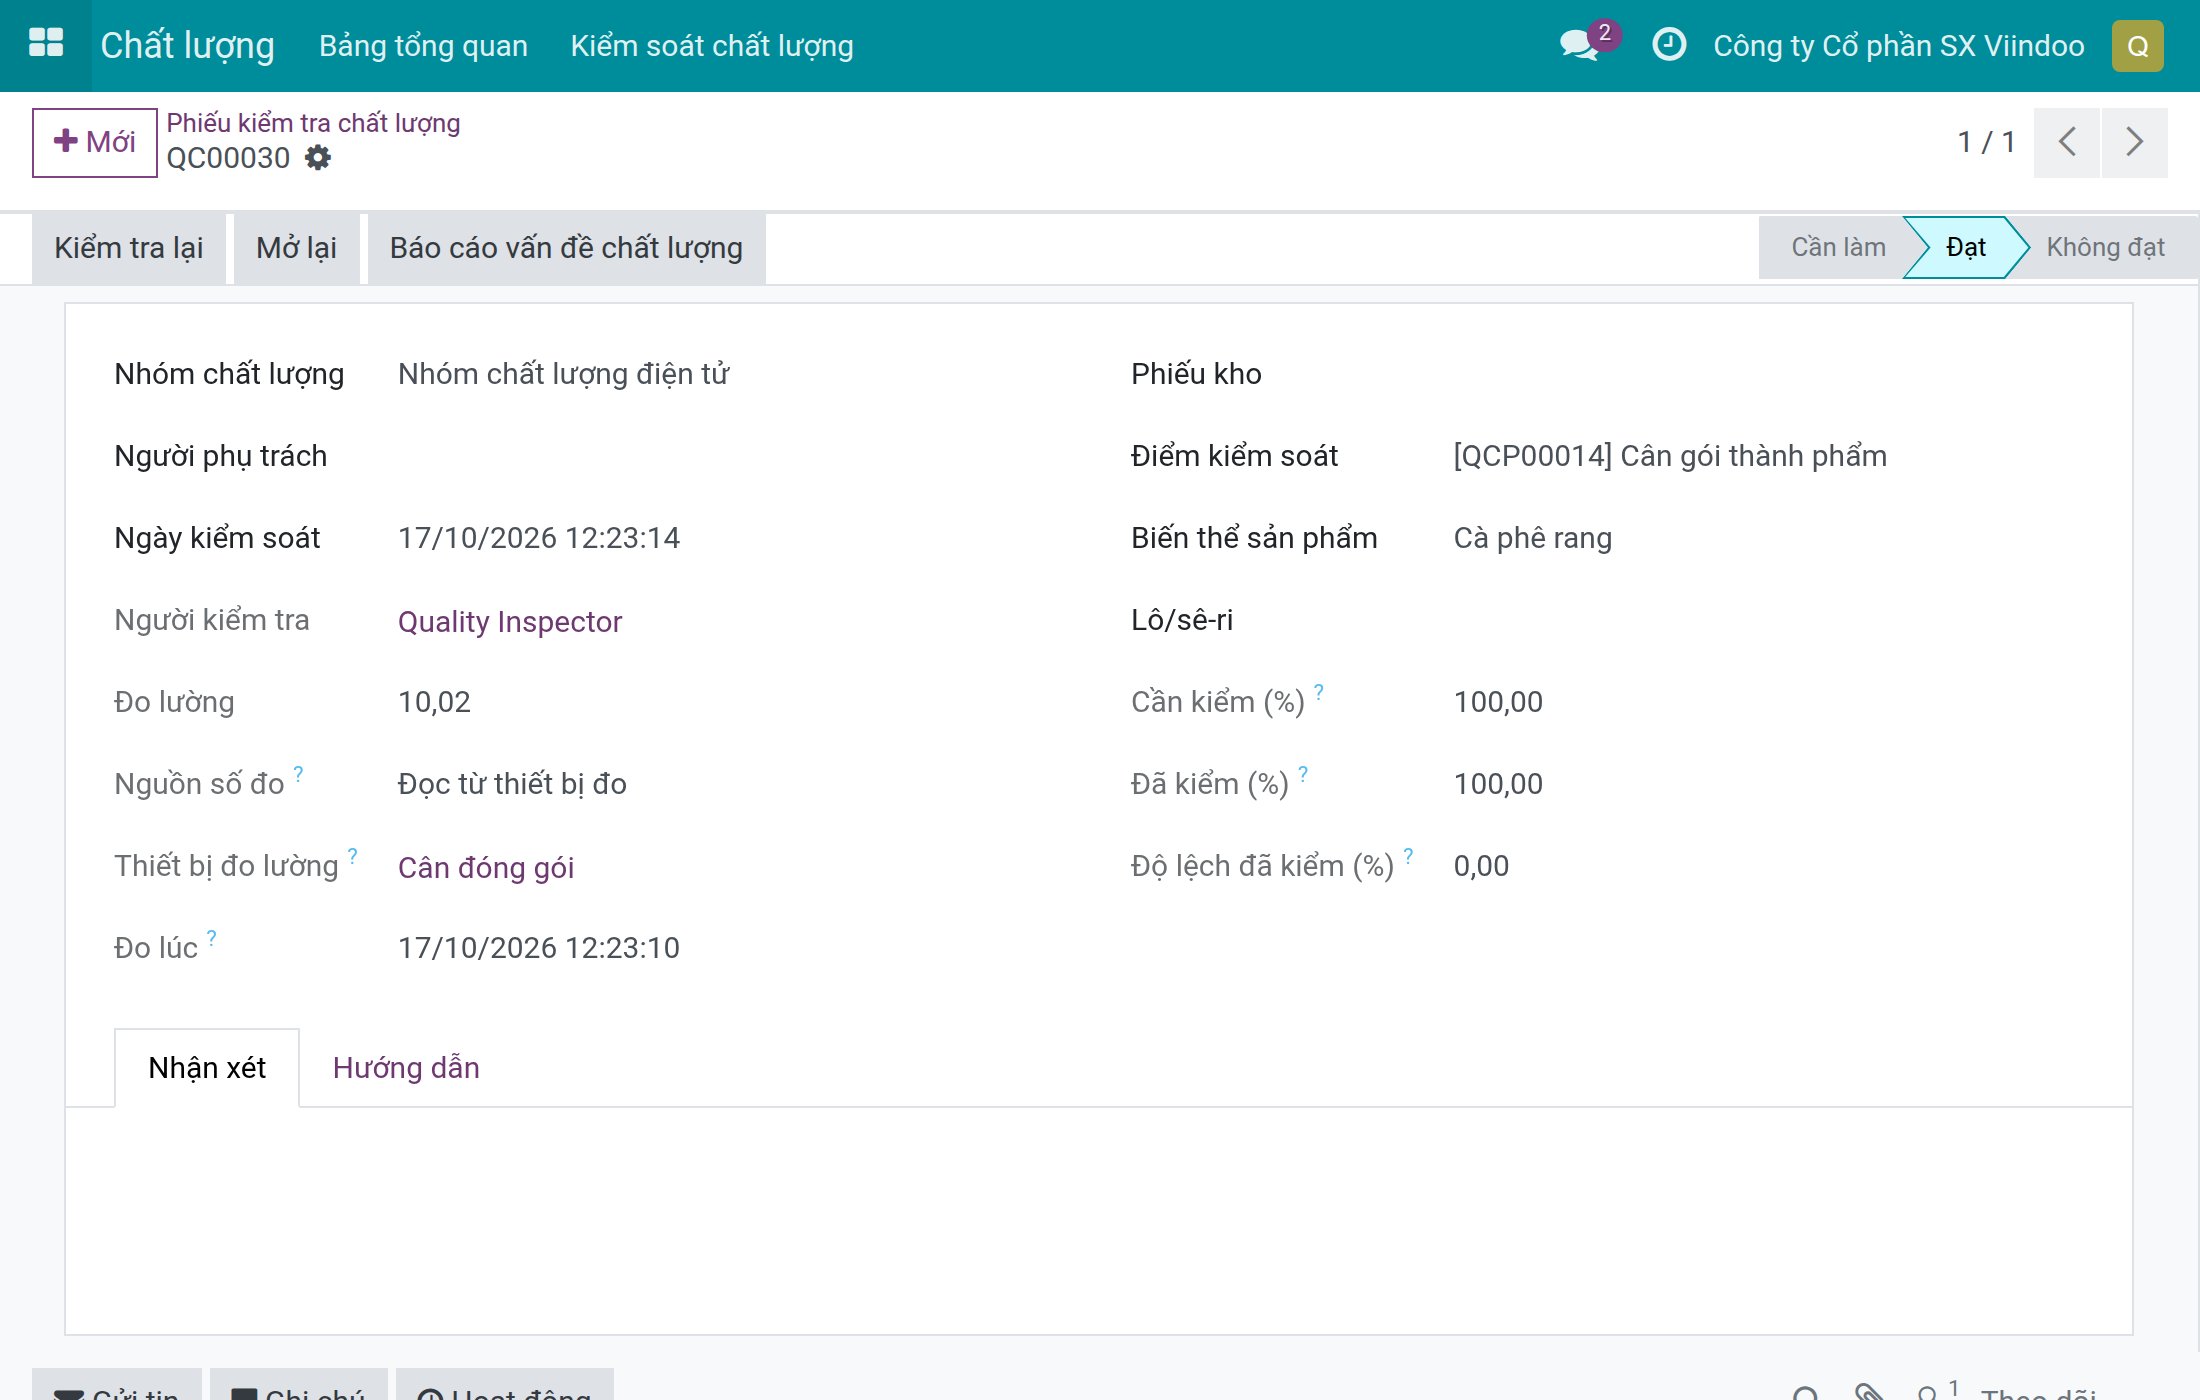2200x1400 pixels.
Task: Select Cần làm status stage
Action: [1838, 248]
